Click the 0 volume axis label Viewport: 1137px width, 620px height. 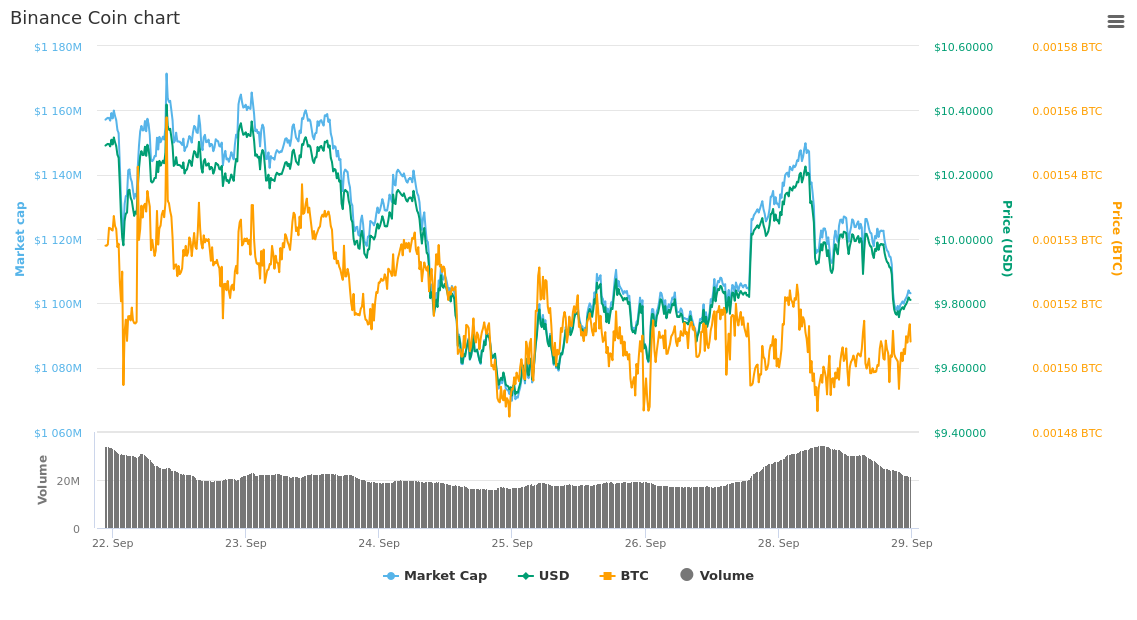pyautogui.click(x=76, y=529)
